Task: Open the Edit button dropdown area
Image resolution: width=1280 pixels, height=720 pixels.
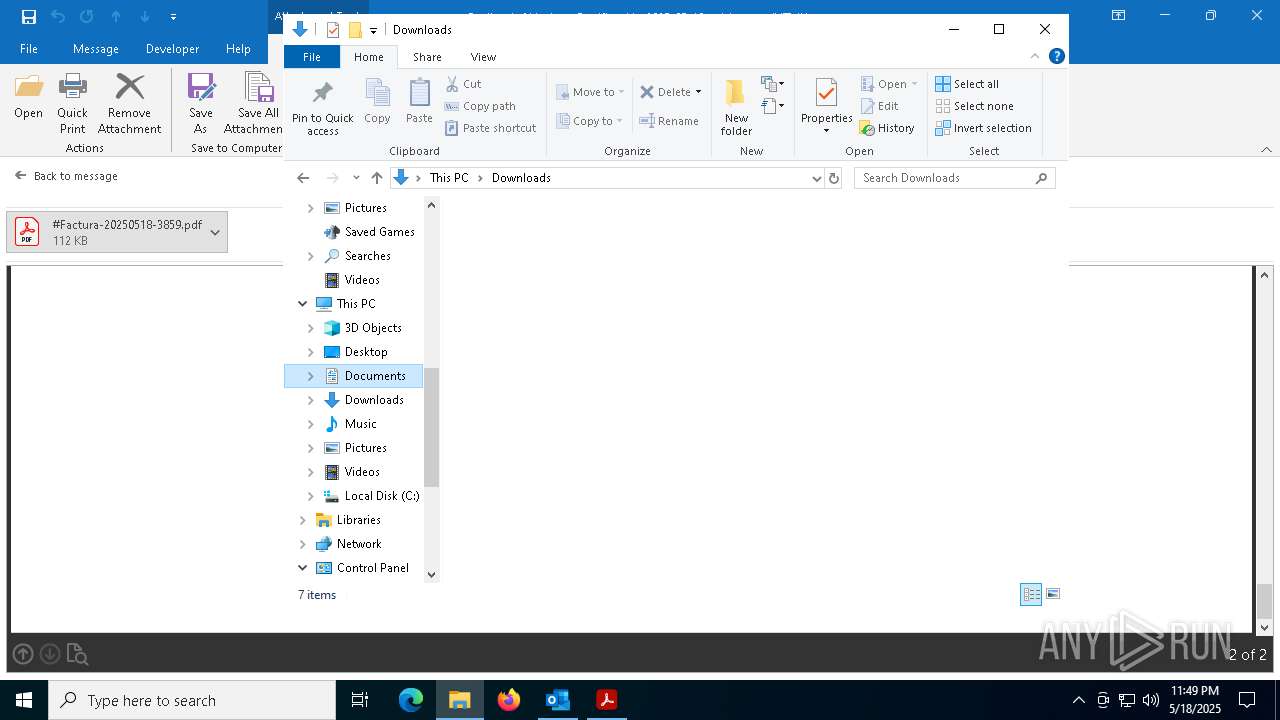Action: [879, 106]
